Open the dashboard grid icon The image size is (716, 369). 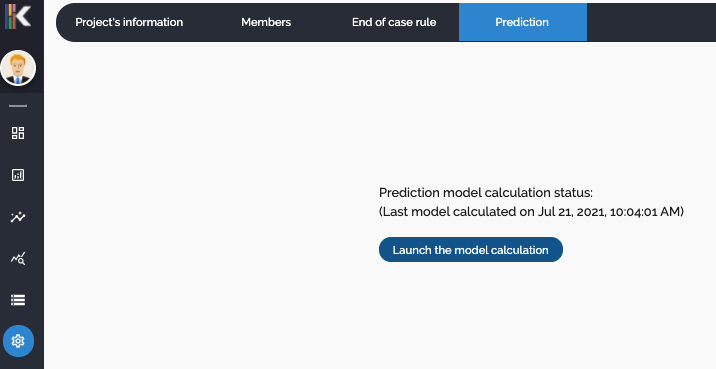click(x=18, y=133)
